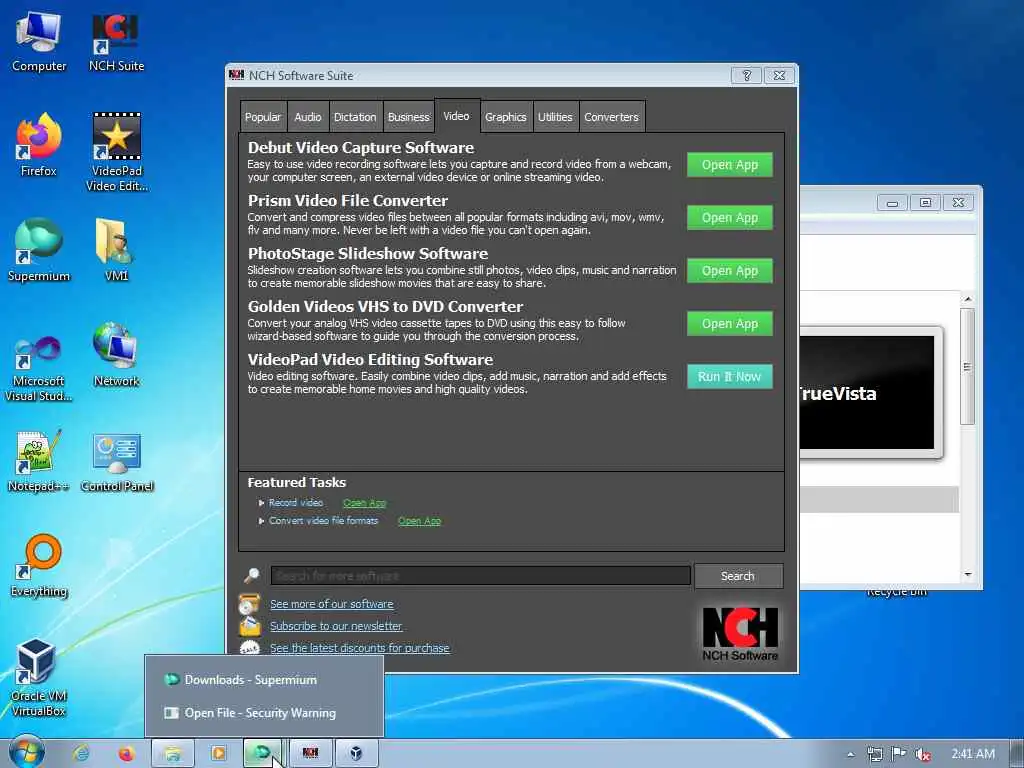Click the TrueVista thumbnail in background window
The width and height of the screenshot is (1024, 768).
869,392
